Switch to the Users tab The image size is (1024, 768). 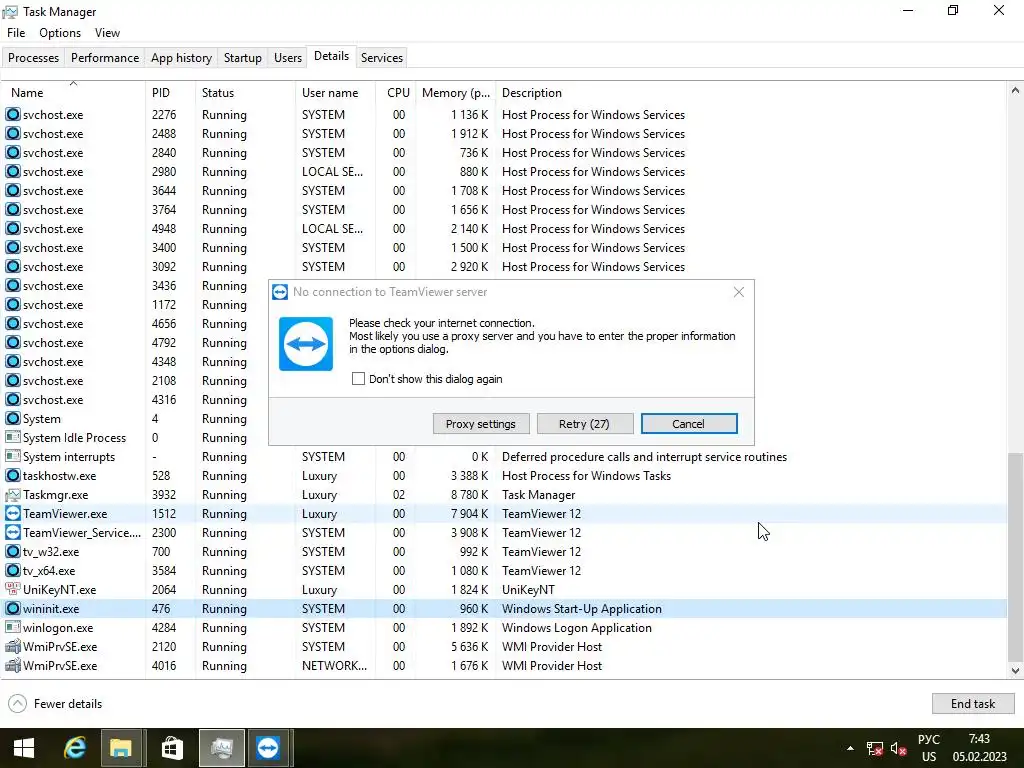288,57
